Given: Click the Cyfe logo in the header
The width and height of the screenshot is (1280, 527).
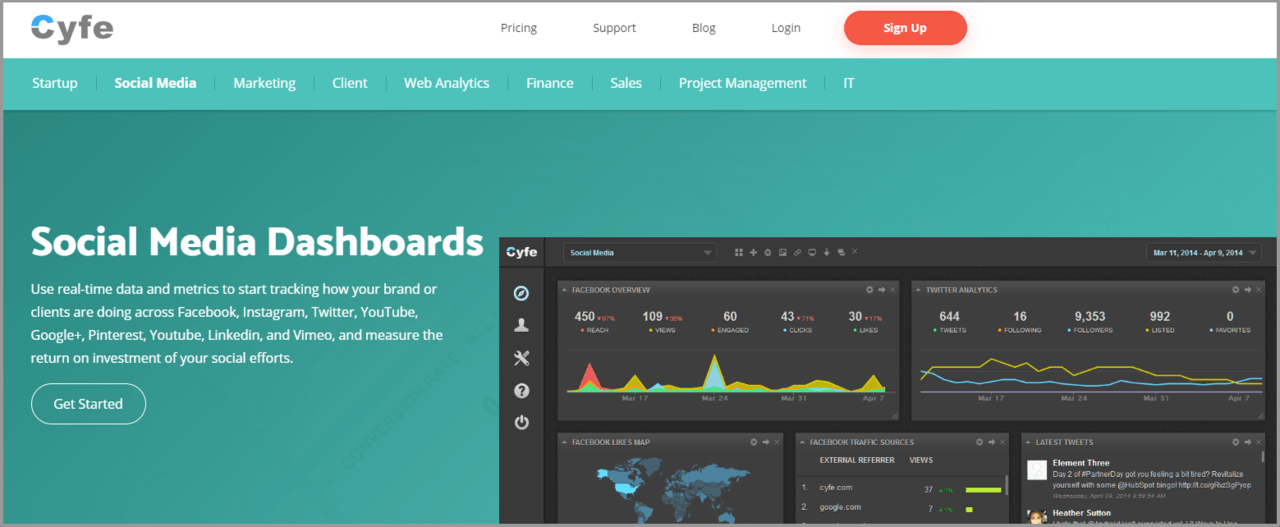Looking at the screenshot, I should [x=72, y=28].
